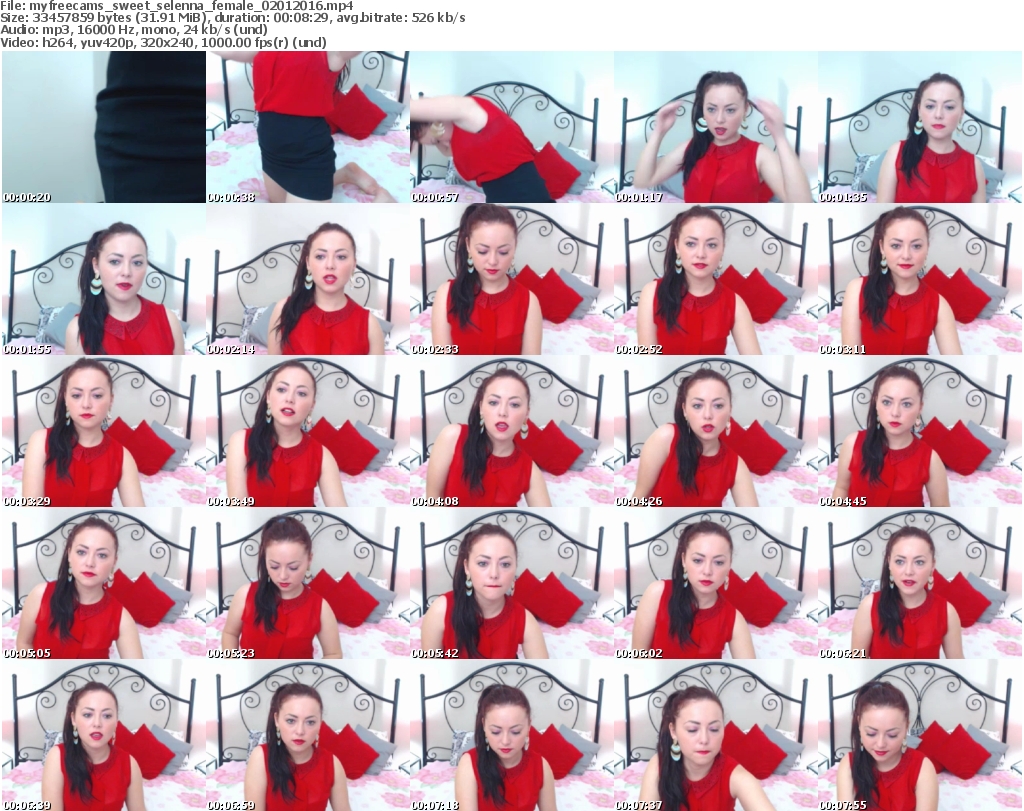Pick the frame stamped 00:07:37

click(716, 735)
